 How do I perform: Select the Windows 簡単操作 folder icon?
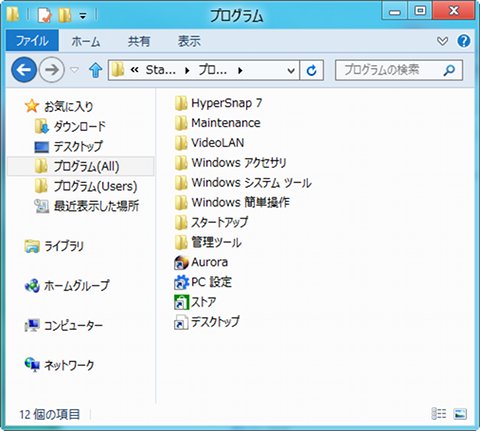(181, 203)
